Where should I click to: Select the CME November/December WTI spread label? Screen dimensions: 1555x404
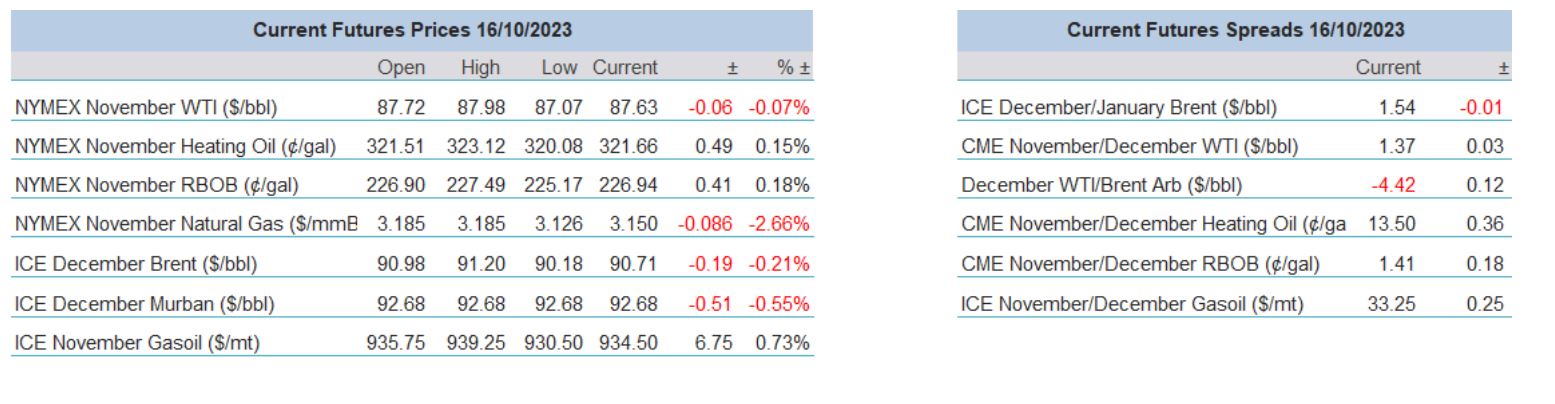pos(1129,146)
